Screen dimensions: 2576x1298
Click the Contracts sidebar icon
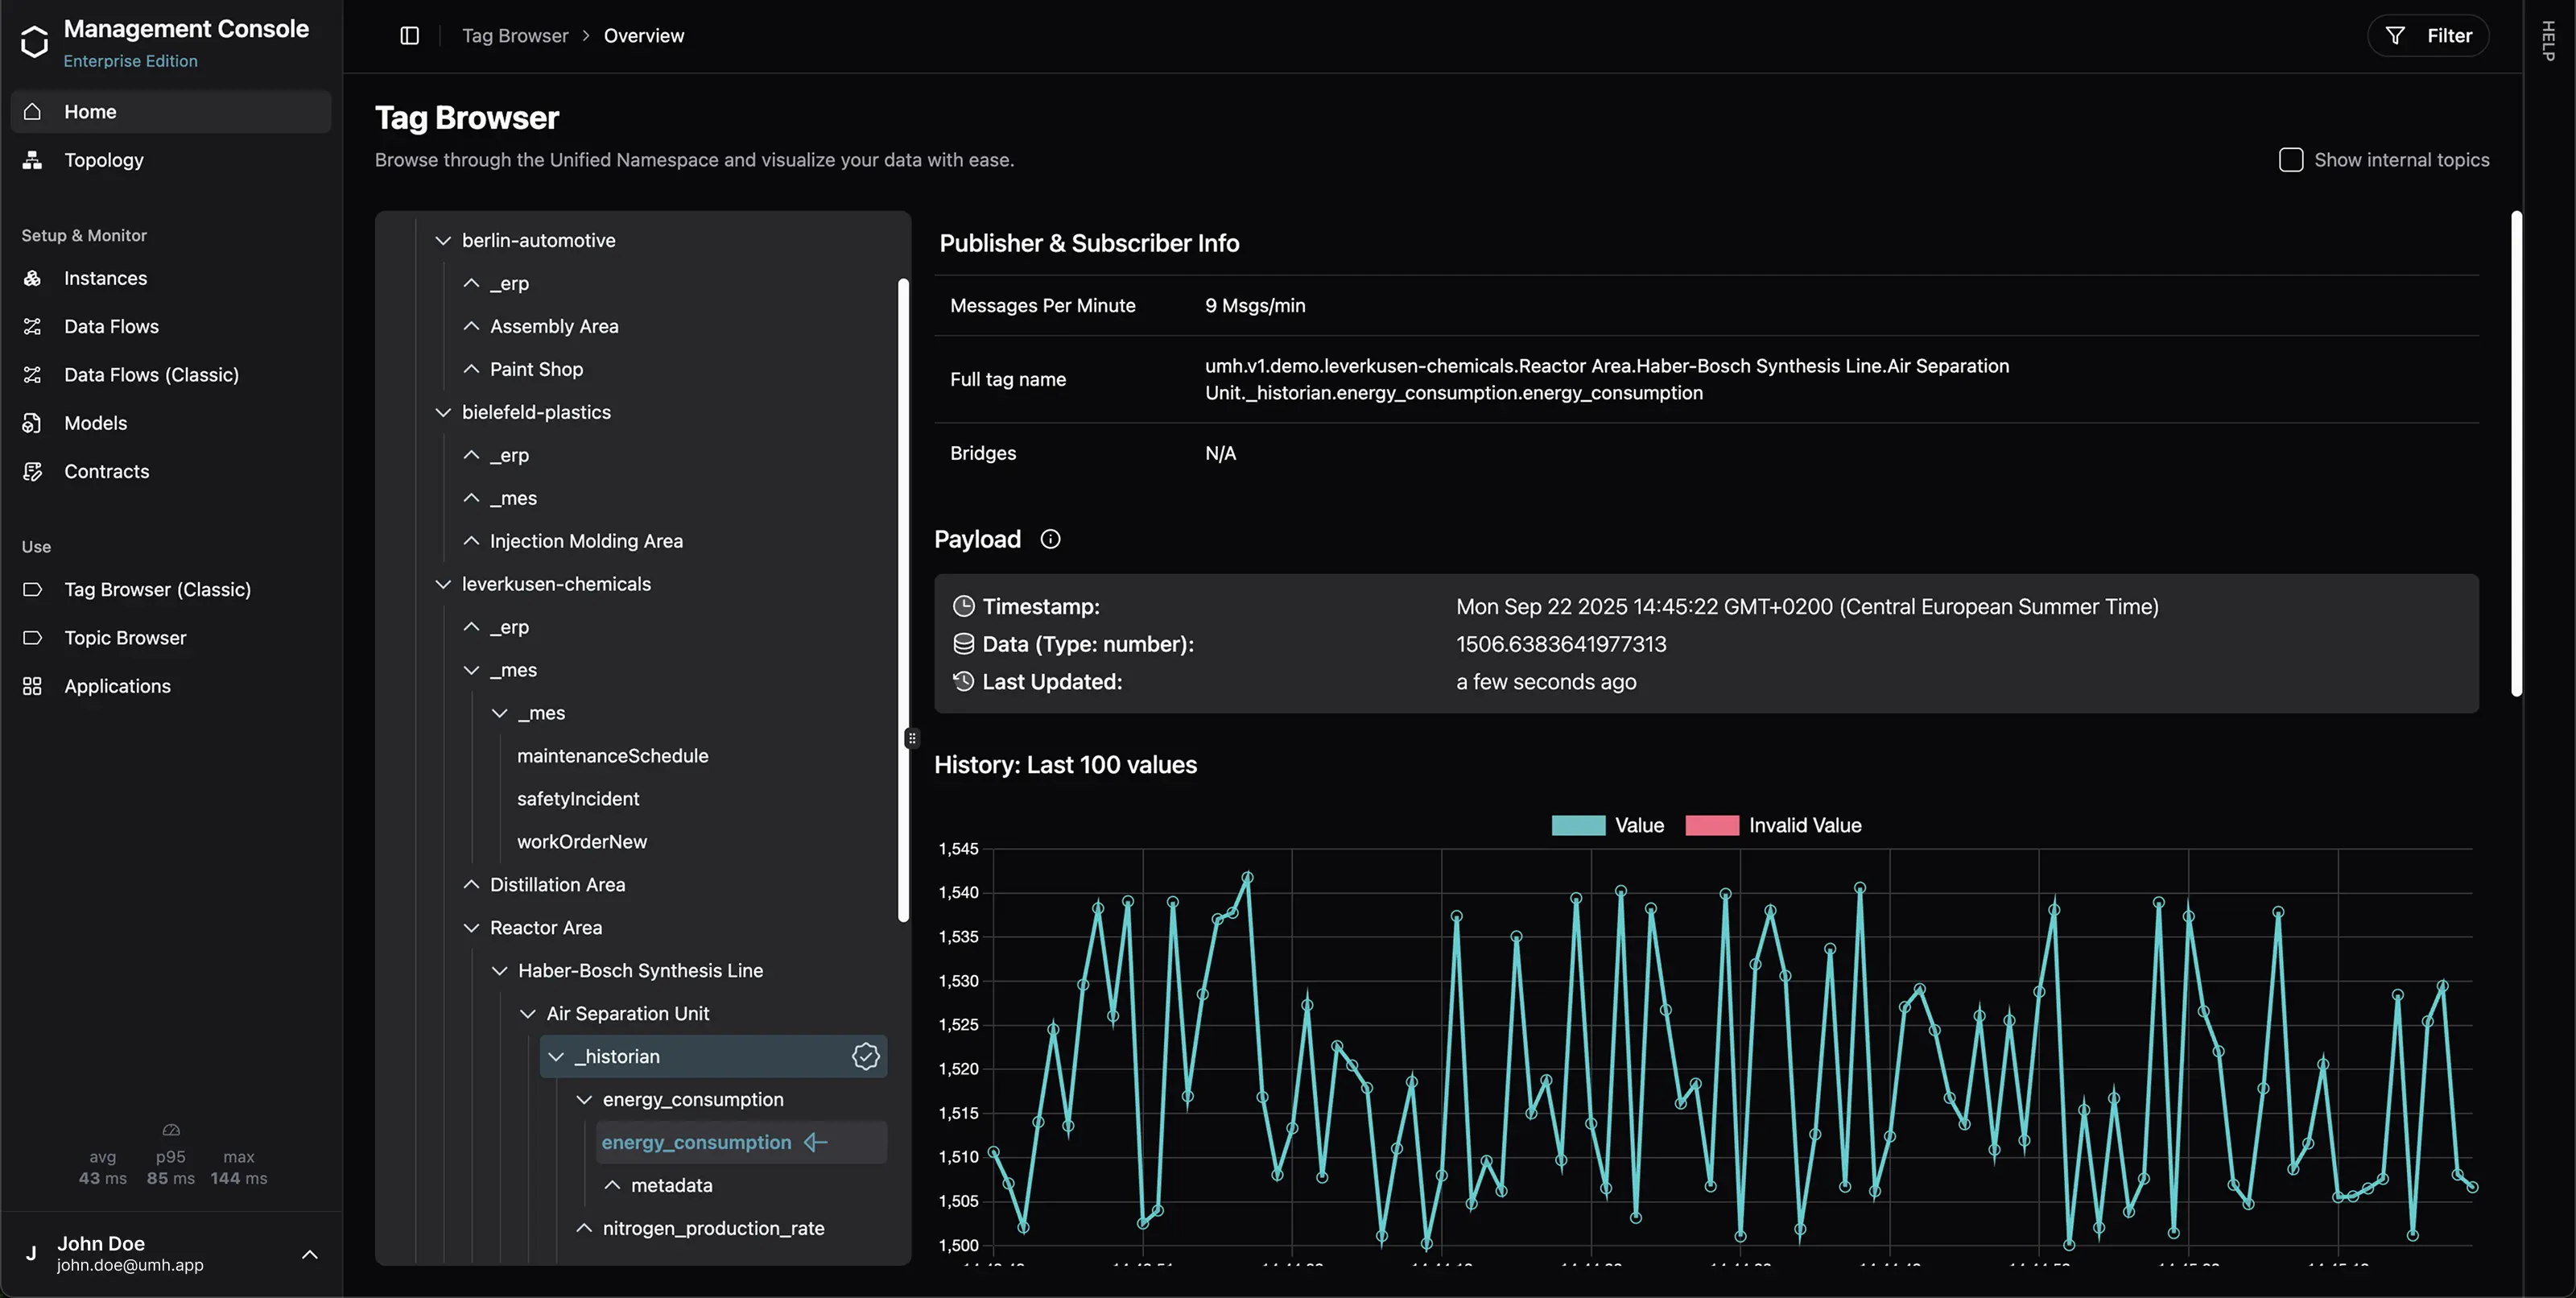[x=33, y=471]
